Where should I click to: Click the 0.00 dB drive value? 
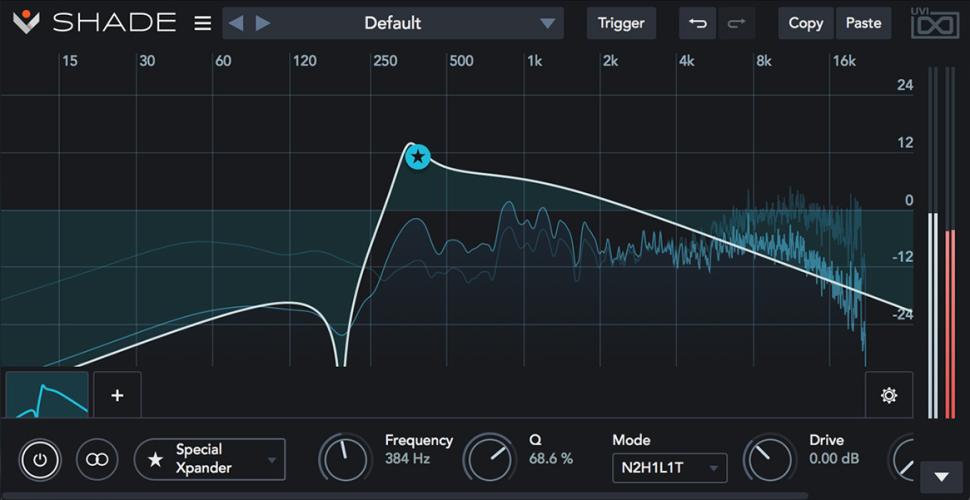pyautogui.click(x=834, y=459)
